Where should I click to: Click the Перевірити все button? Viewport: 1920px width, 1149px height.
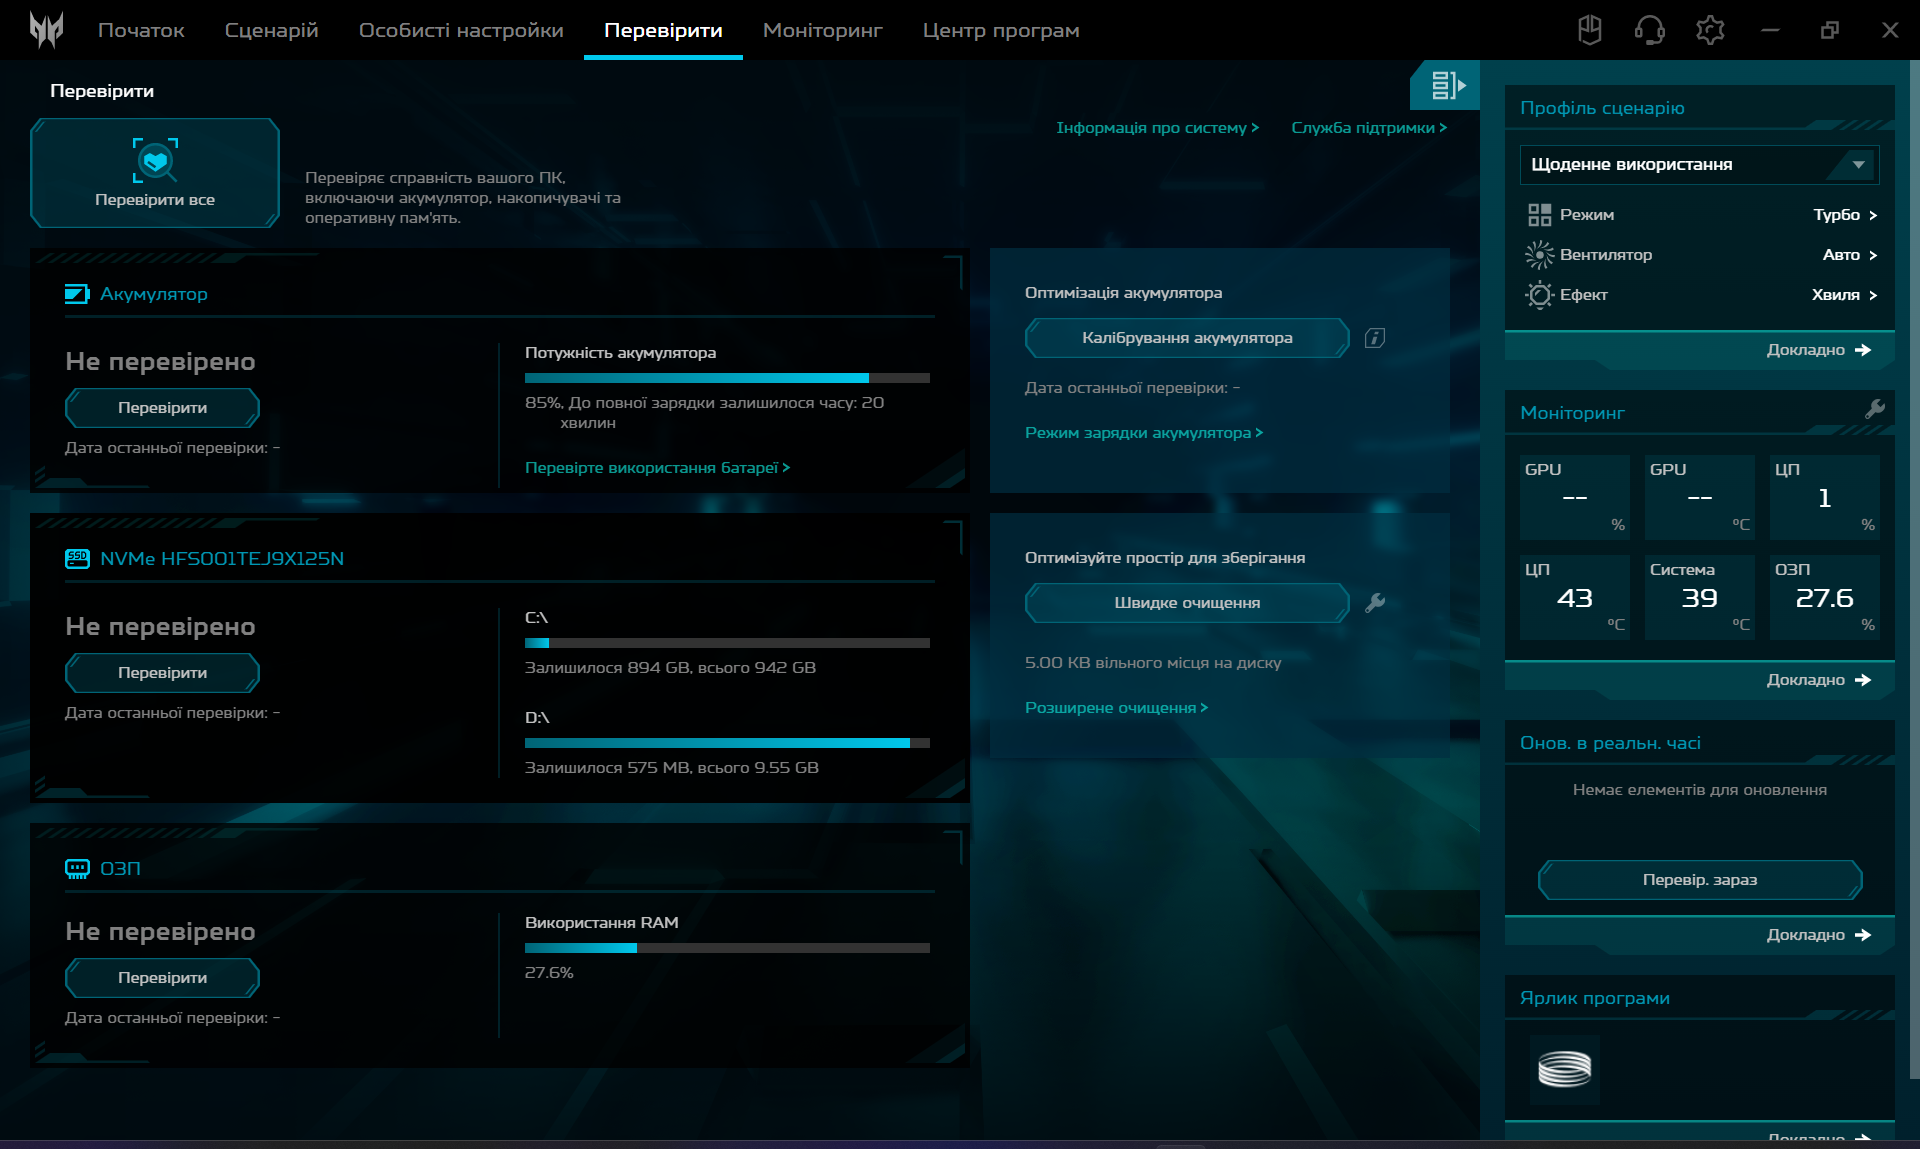tap(154, 172)
